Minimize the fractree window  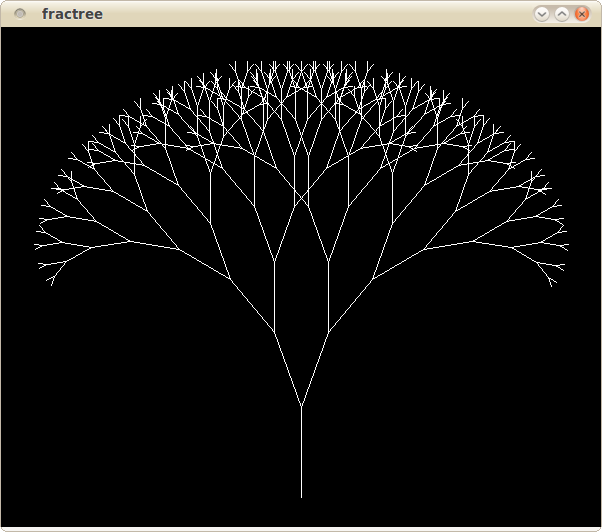[542, 14]
